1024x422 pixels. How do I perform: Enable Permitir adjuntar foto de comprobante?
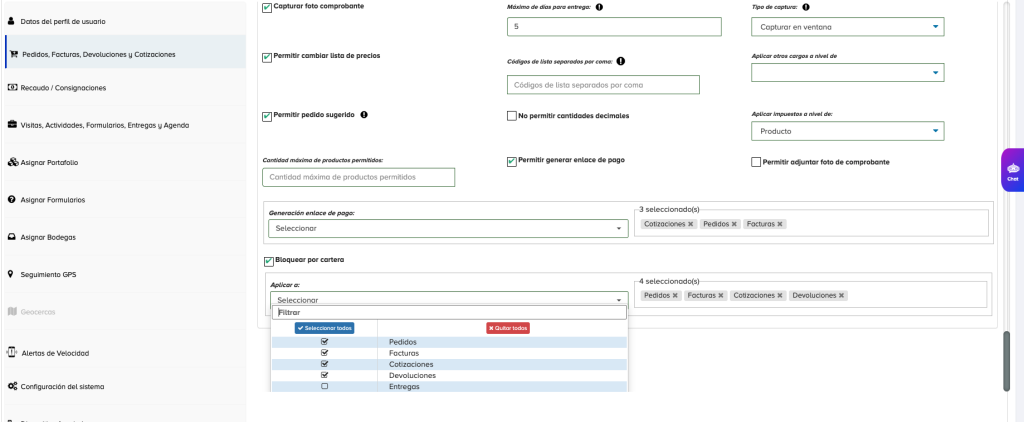point(756,162)
